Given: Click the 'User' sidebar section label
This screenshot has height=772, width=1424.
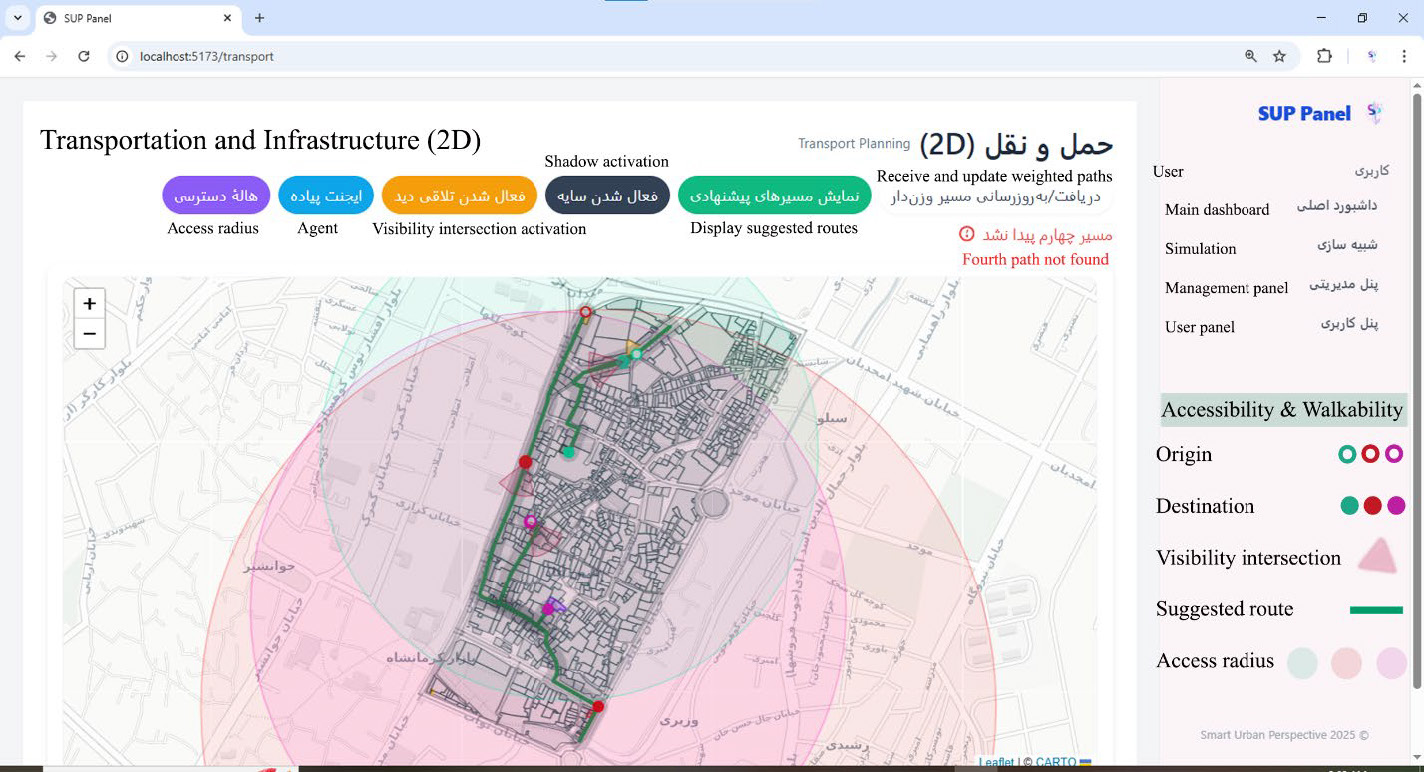Looking at the screenshot, I should click(1168, 172).
